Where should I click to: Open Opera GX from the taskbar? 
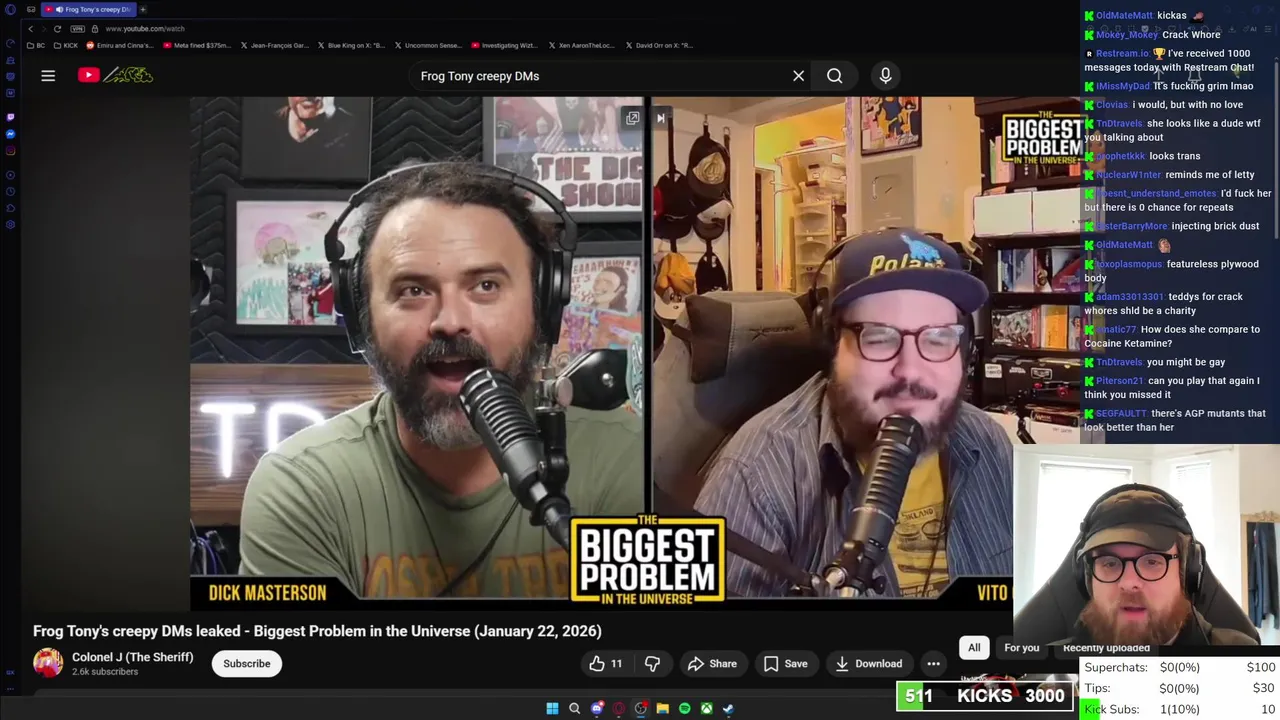click(619, 709)
